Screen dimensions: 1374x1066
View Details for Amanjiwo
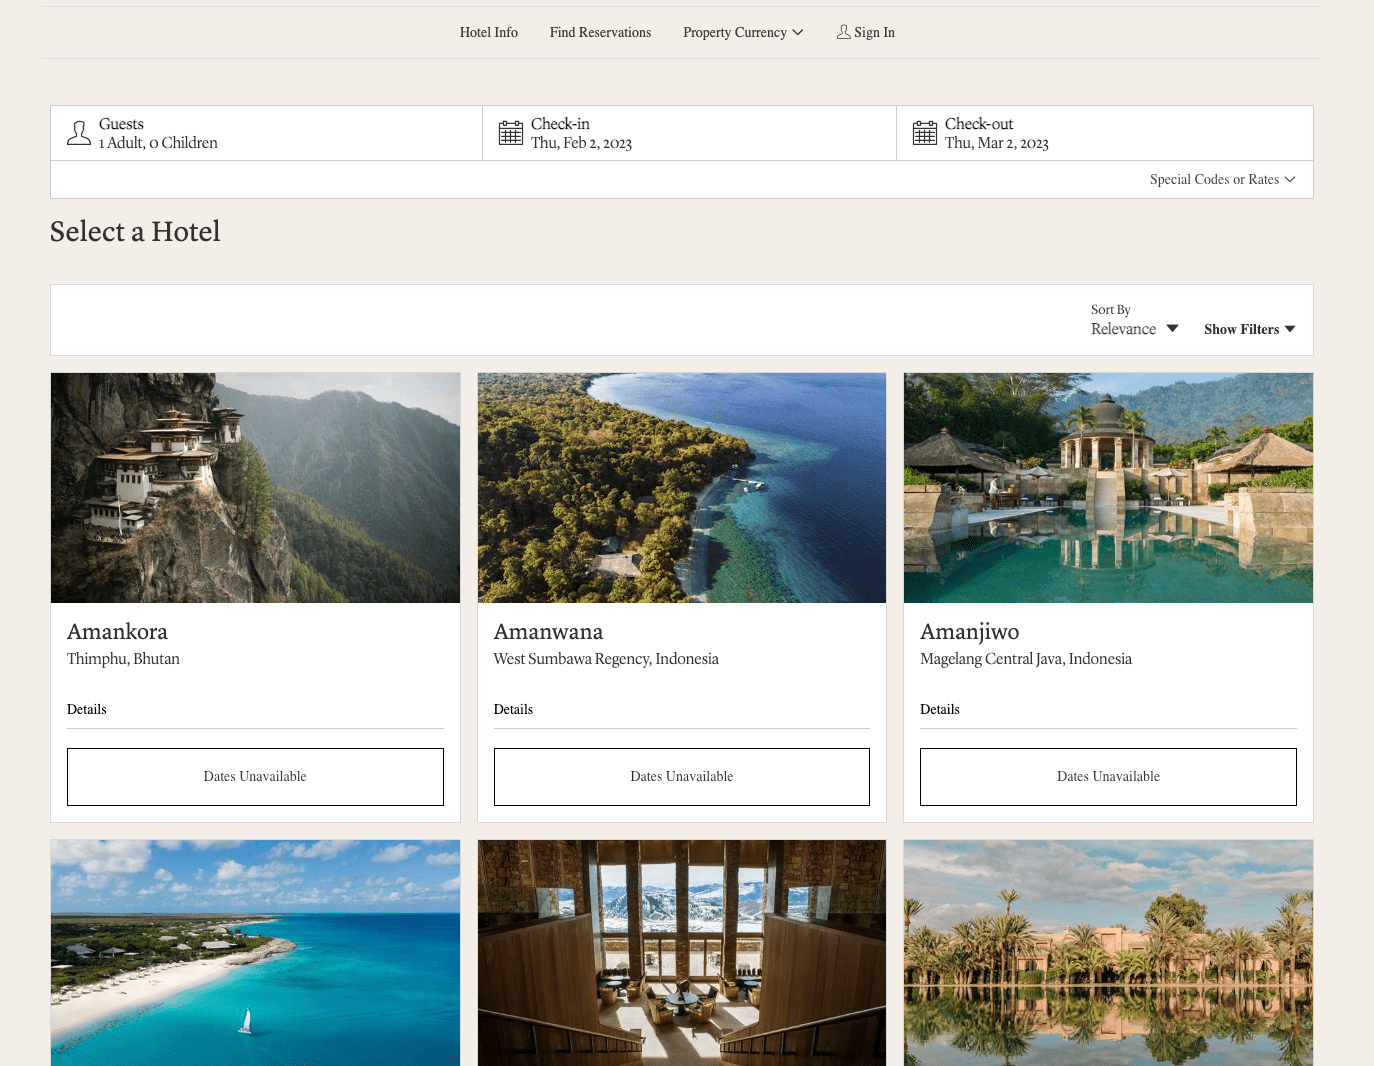click(x=940, y=709)
